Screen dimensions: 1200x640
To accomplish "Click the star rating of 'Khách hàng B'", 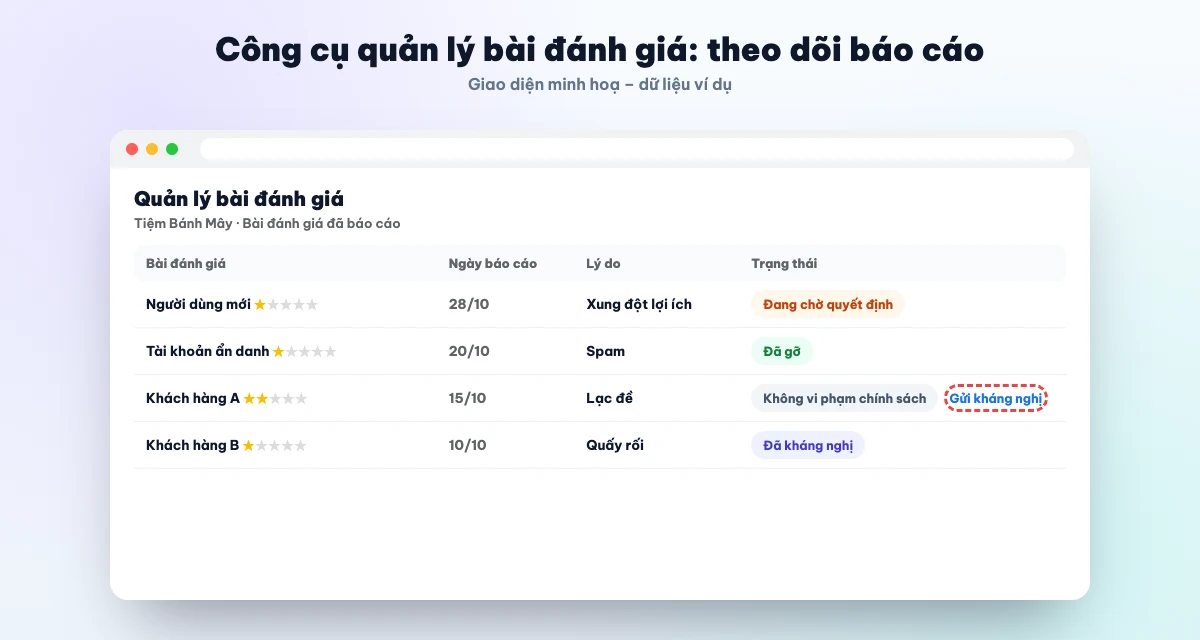I will click(x=275, y=445).
